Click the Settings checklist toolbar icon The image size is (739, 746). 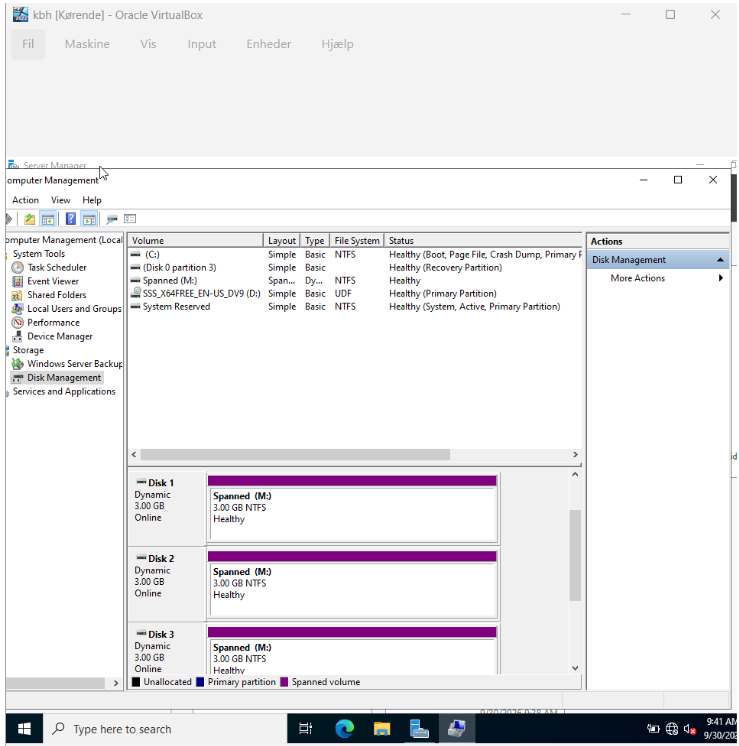point(130,218)
